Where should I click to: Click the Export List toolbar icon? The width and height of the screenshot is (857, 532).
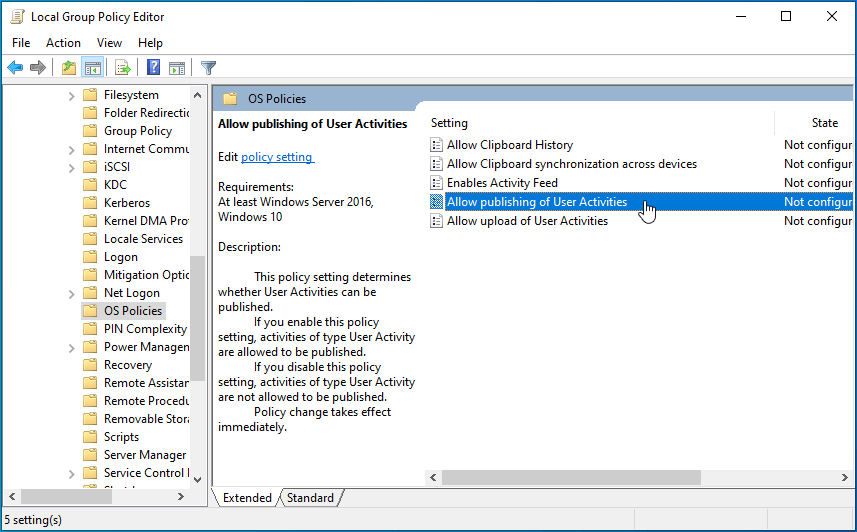click(123, 68)
